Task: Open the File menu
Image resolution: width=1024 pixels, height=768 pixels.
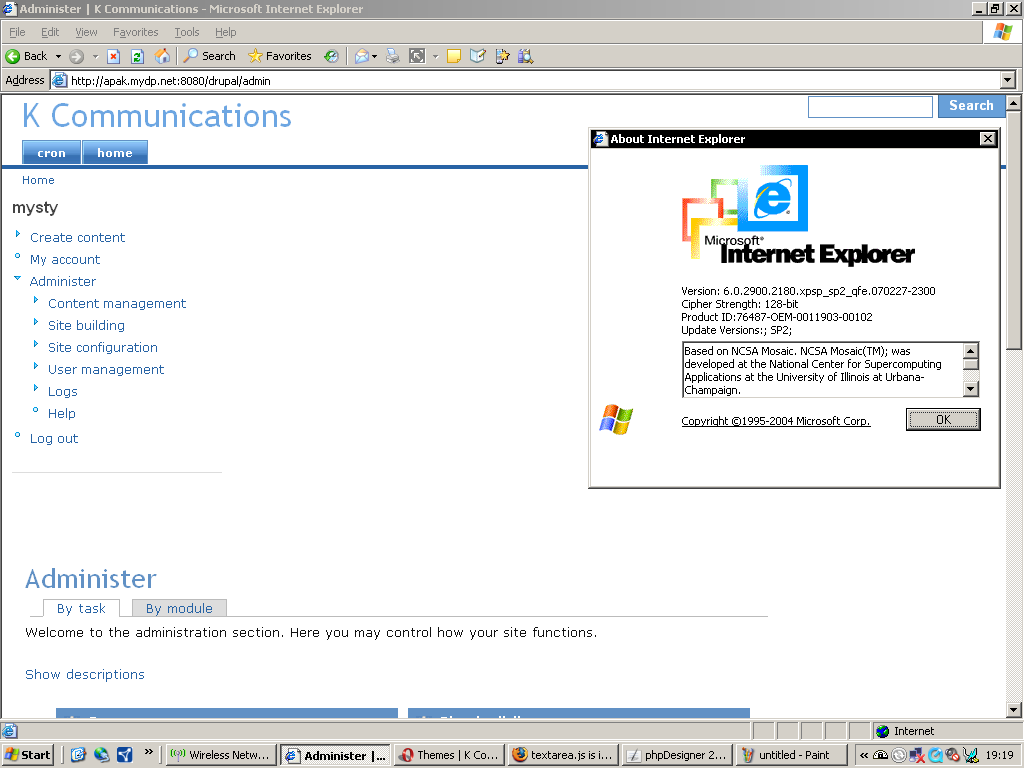Action: (x=17, y=32)
